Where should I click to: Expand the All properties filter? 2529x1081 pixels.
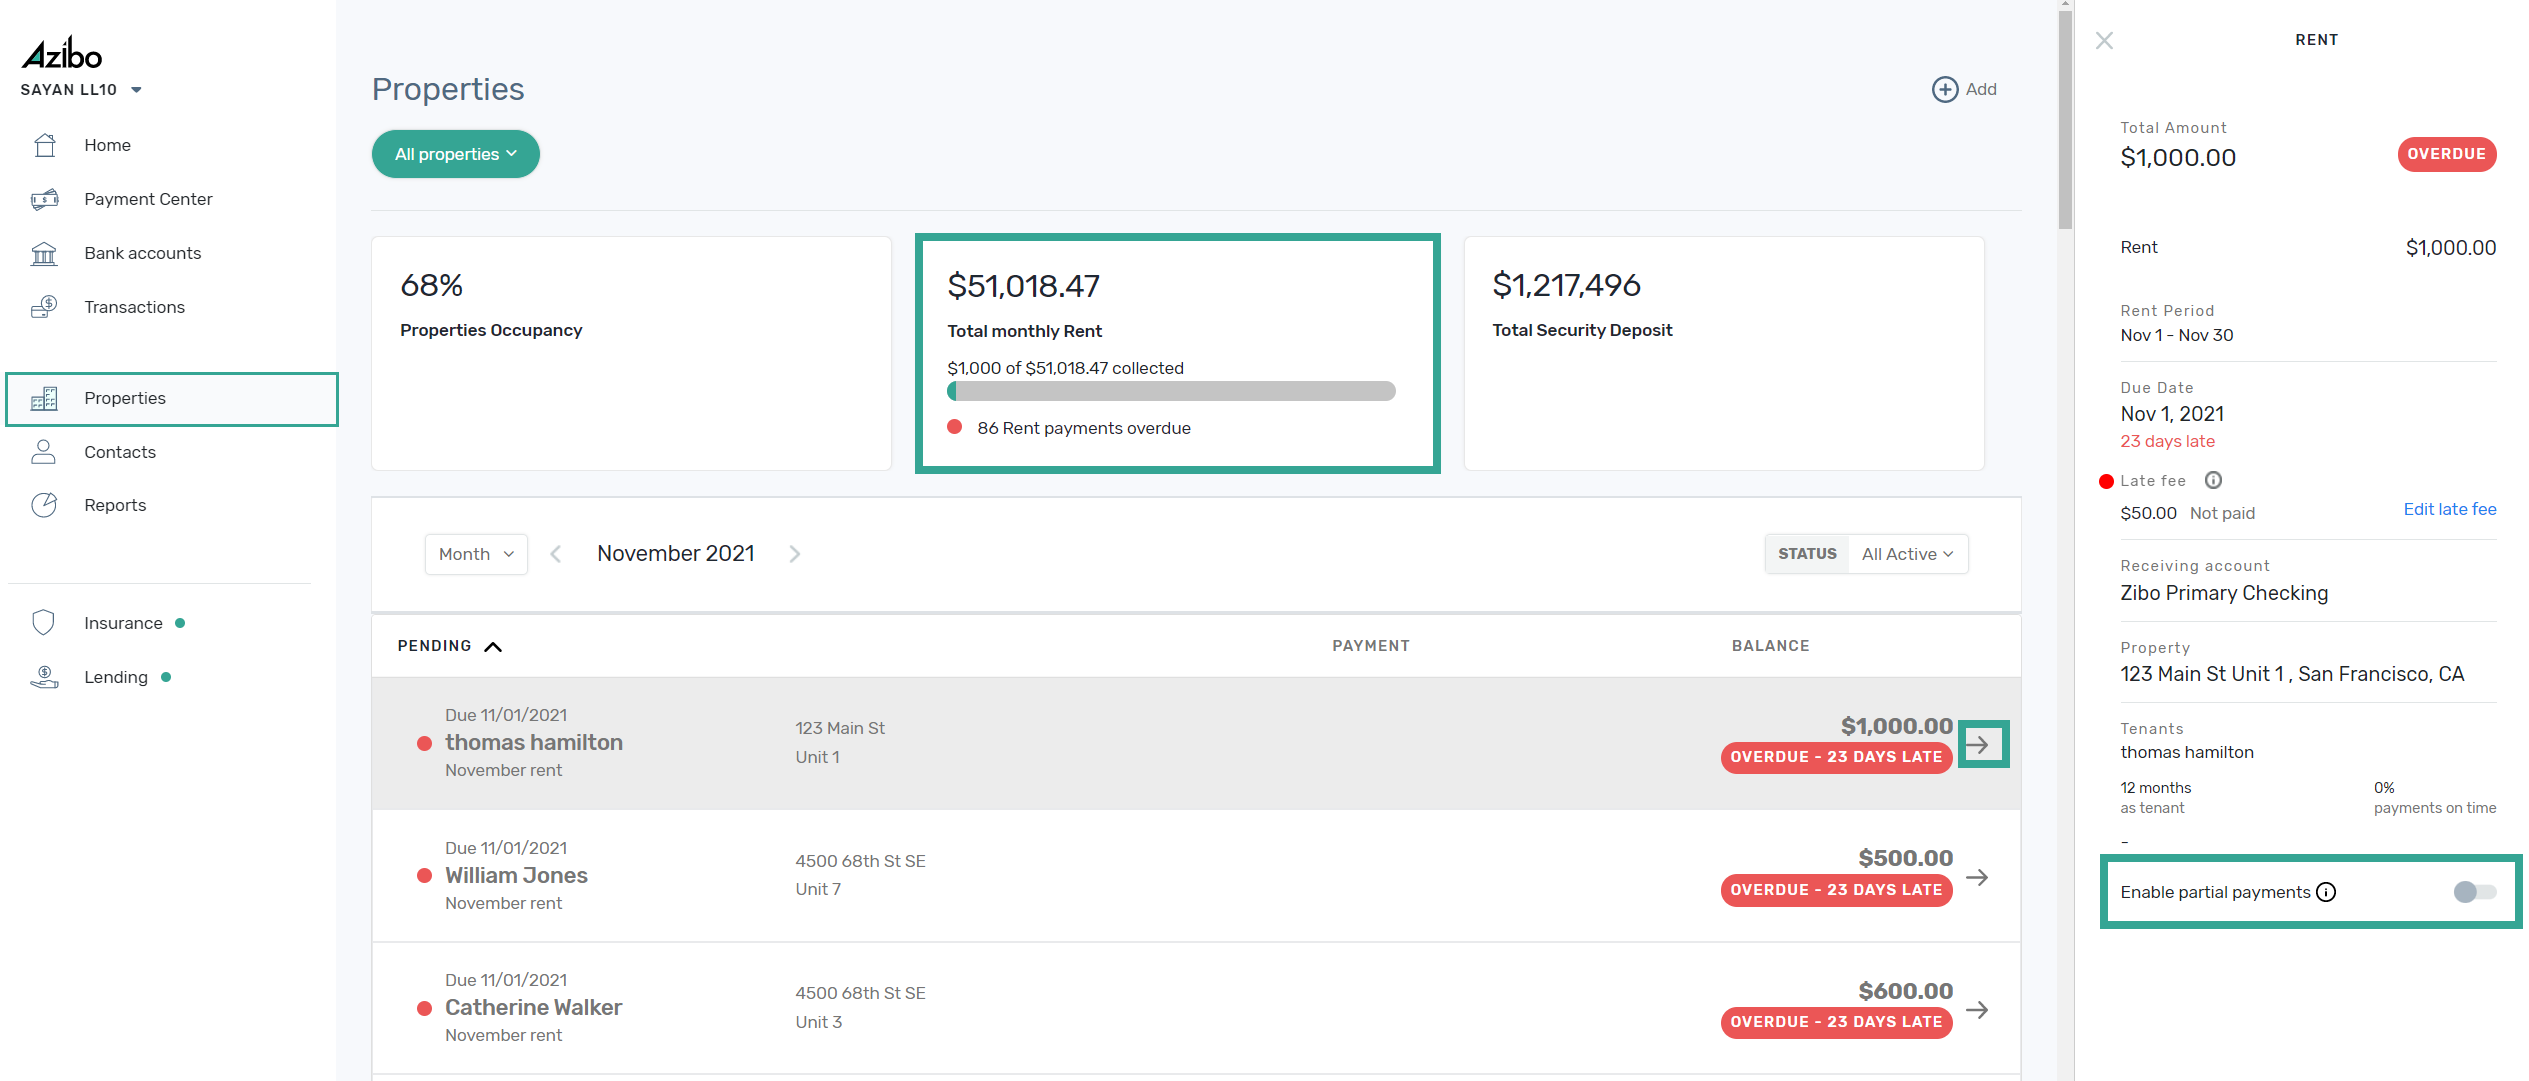(x=456, y=154)
